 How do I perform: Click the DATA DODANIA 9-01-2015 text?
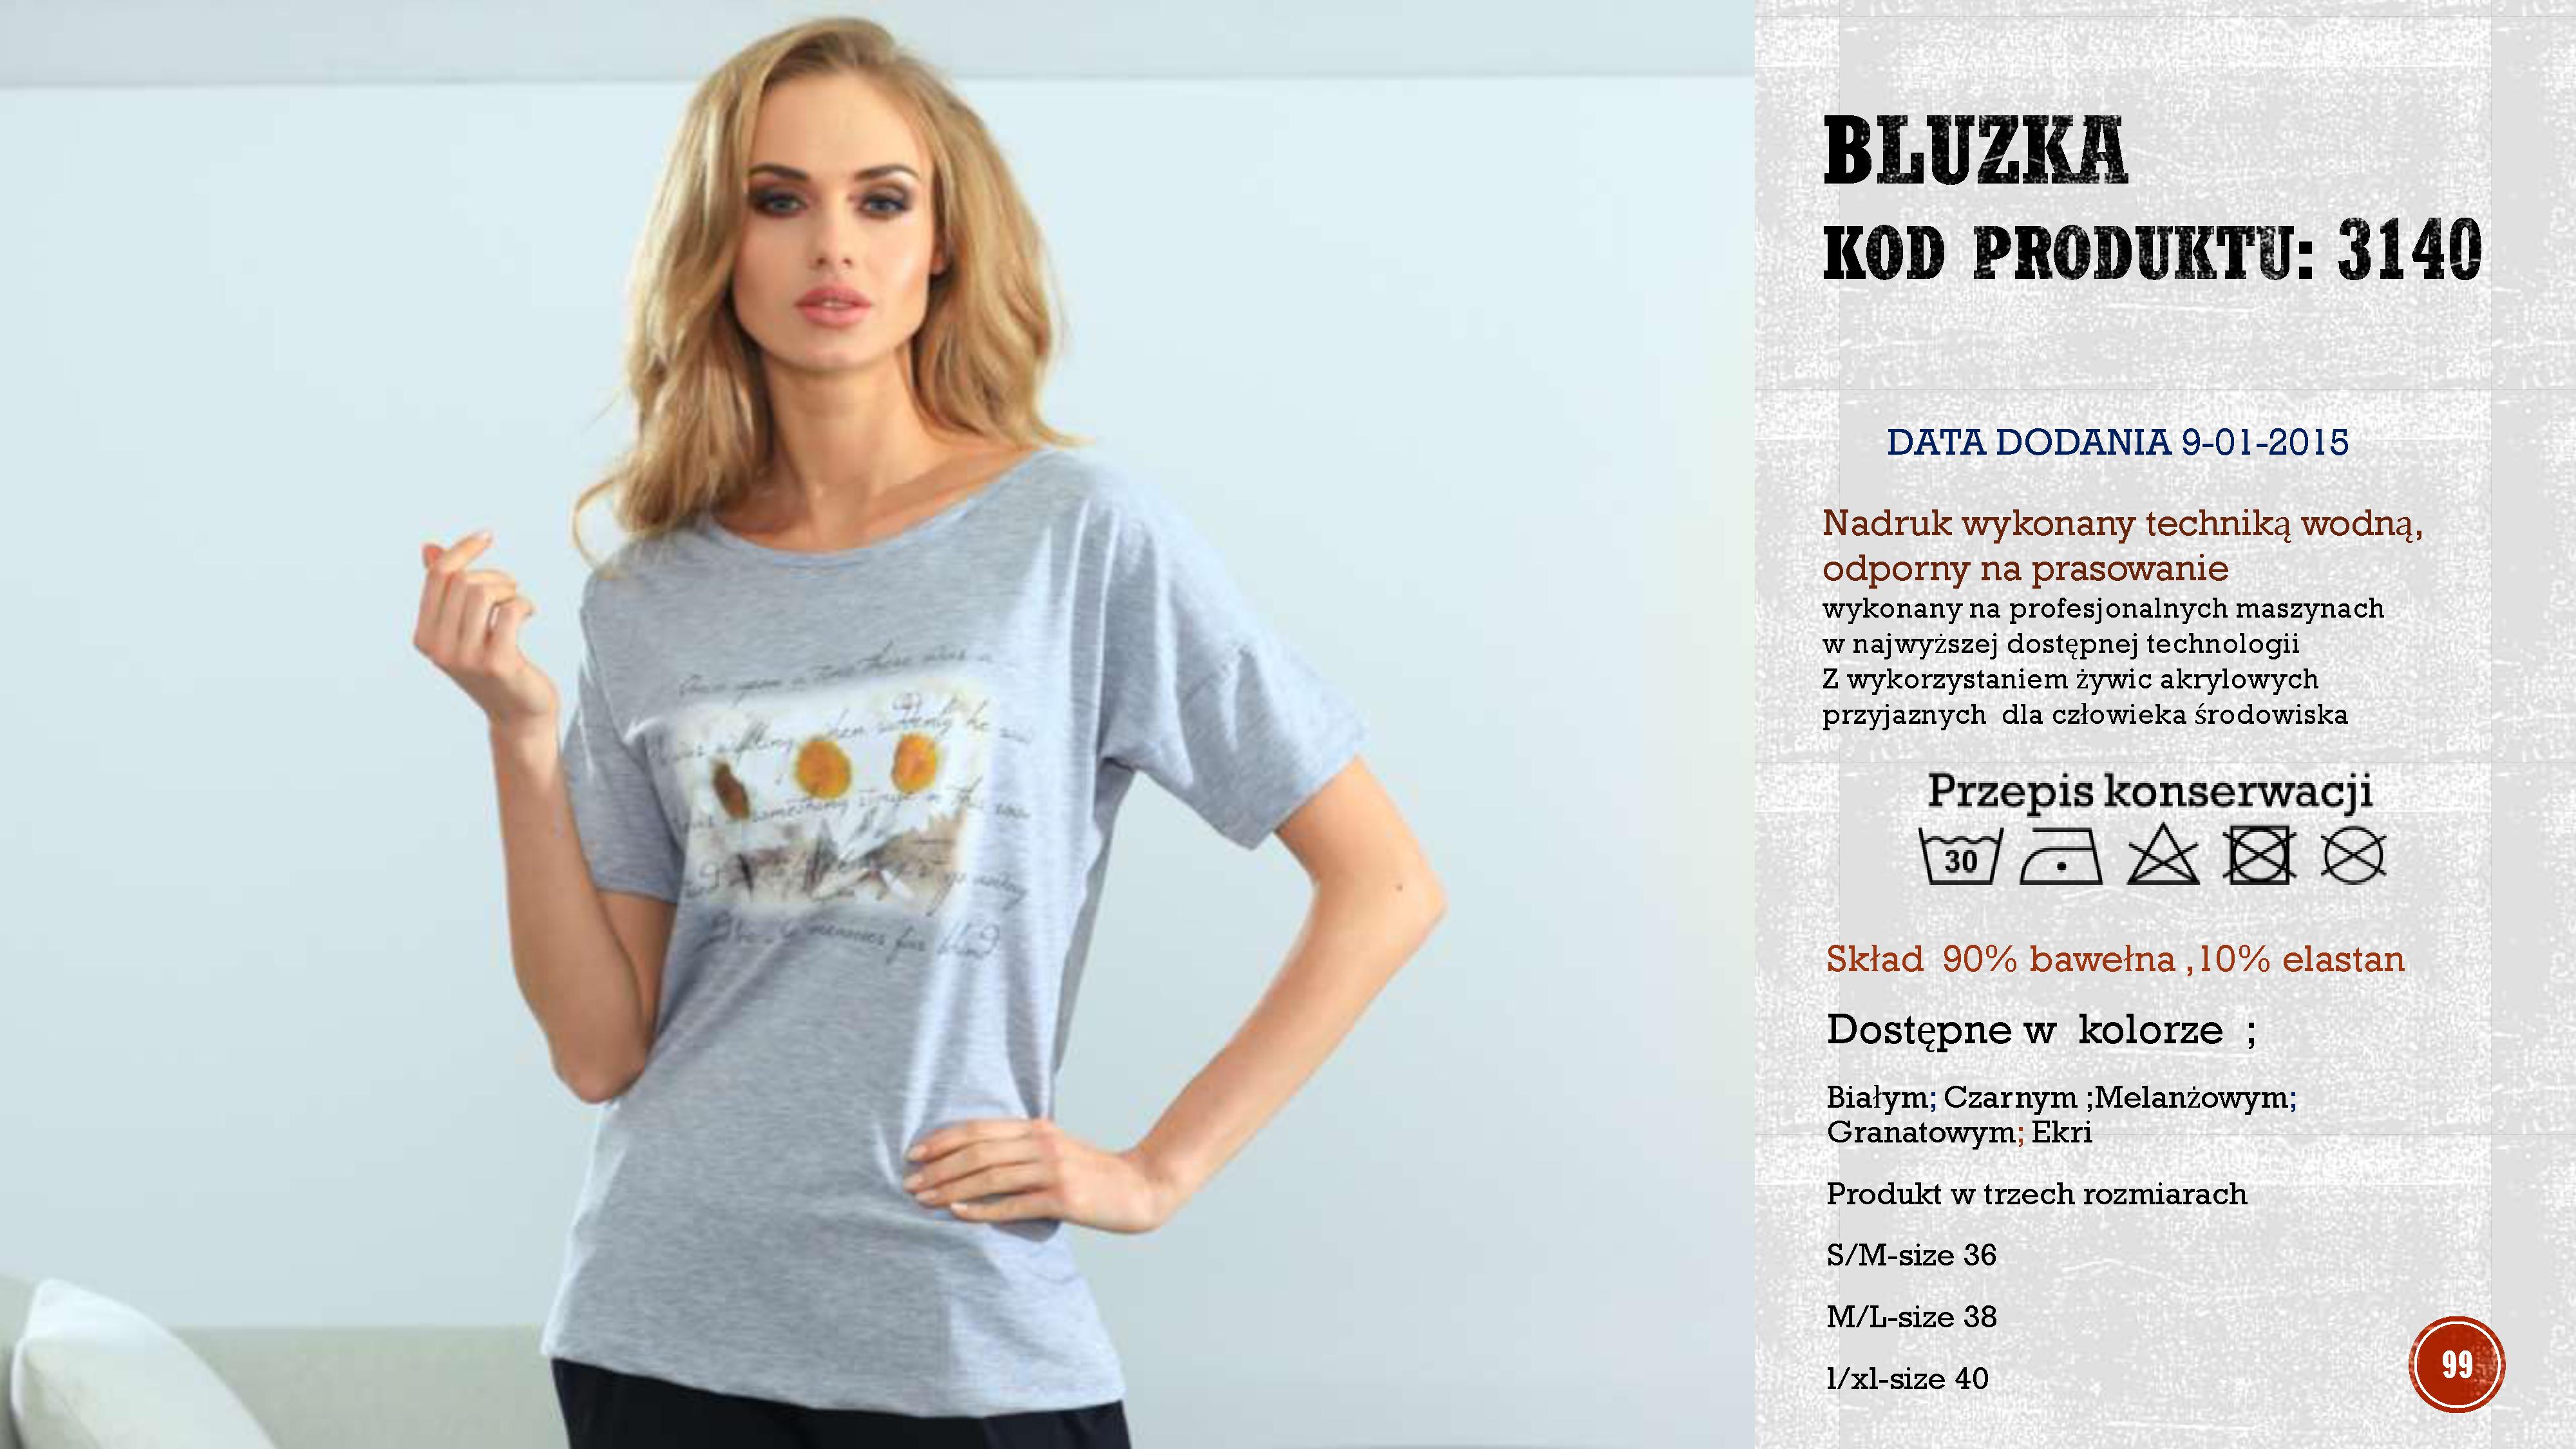pos(2118,442)
